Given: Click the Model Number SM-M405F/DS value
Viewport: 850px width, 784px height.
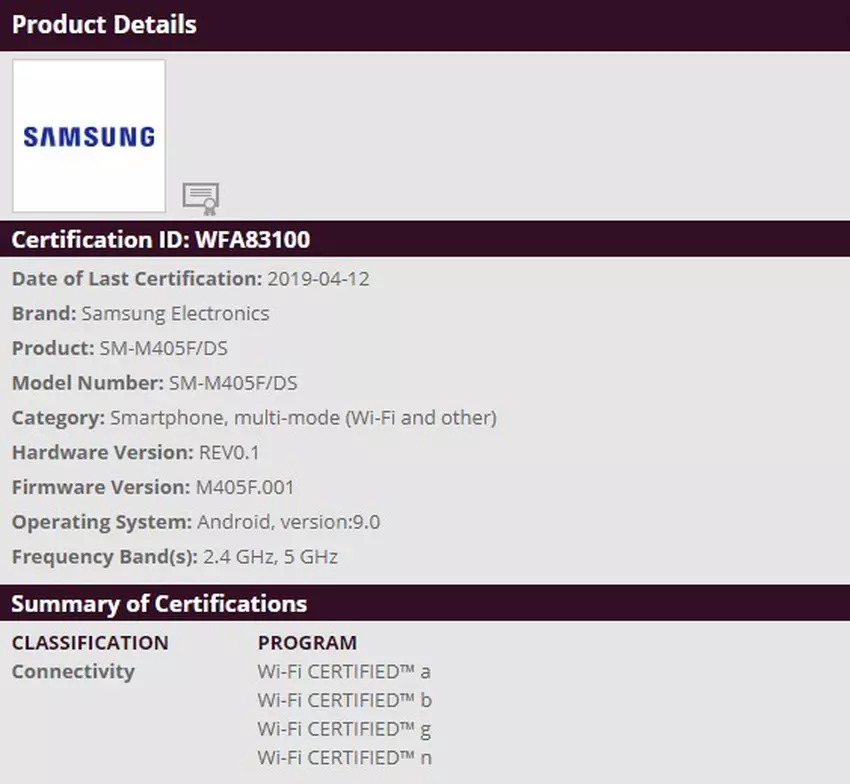Looking at the screenshot, I should point(233,383).
